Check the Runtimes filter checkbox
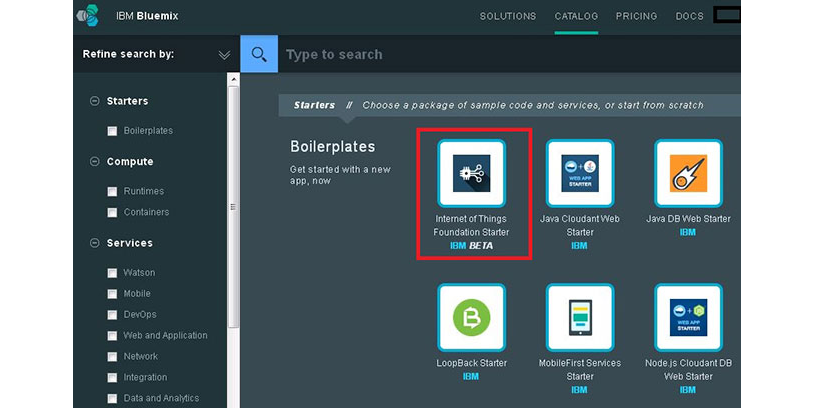This screenshot has width=814, height=408. point(113,191)
